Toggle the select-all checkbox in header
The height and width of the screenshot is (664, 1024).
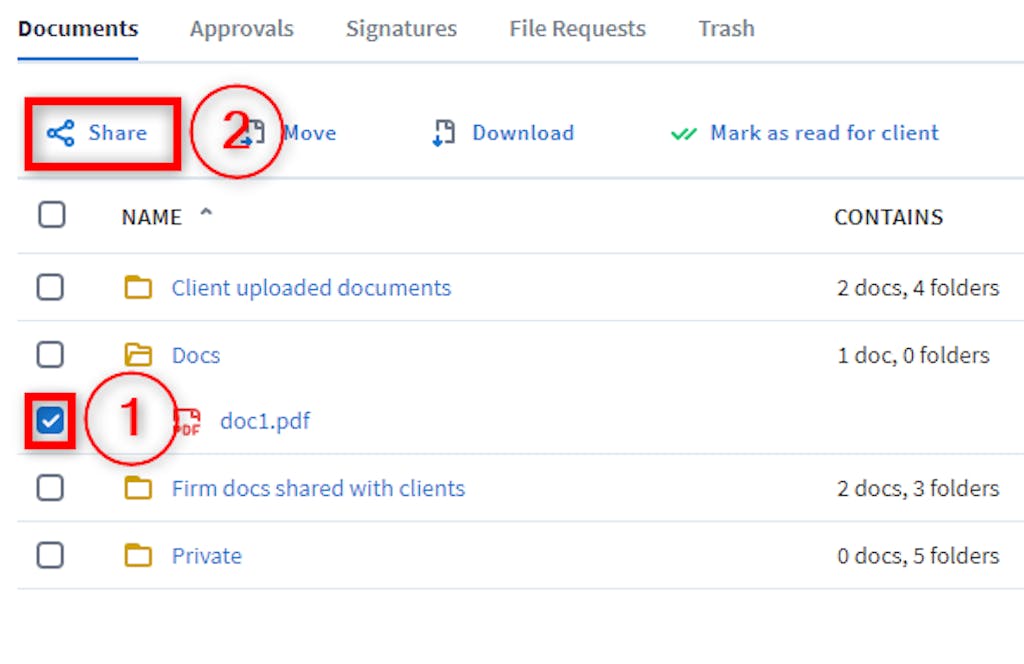[52, 215]
